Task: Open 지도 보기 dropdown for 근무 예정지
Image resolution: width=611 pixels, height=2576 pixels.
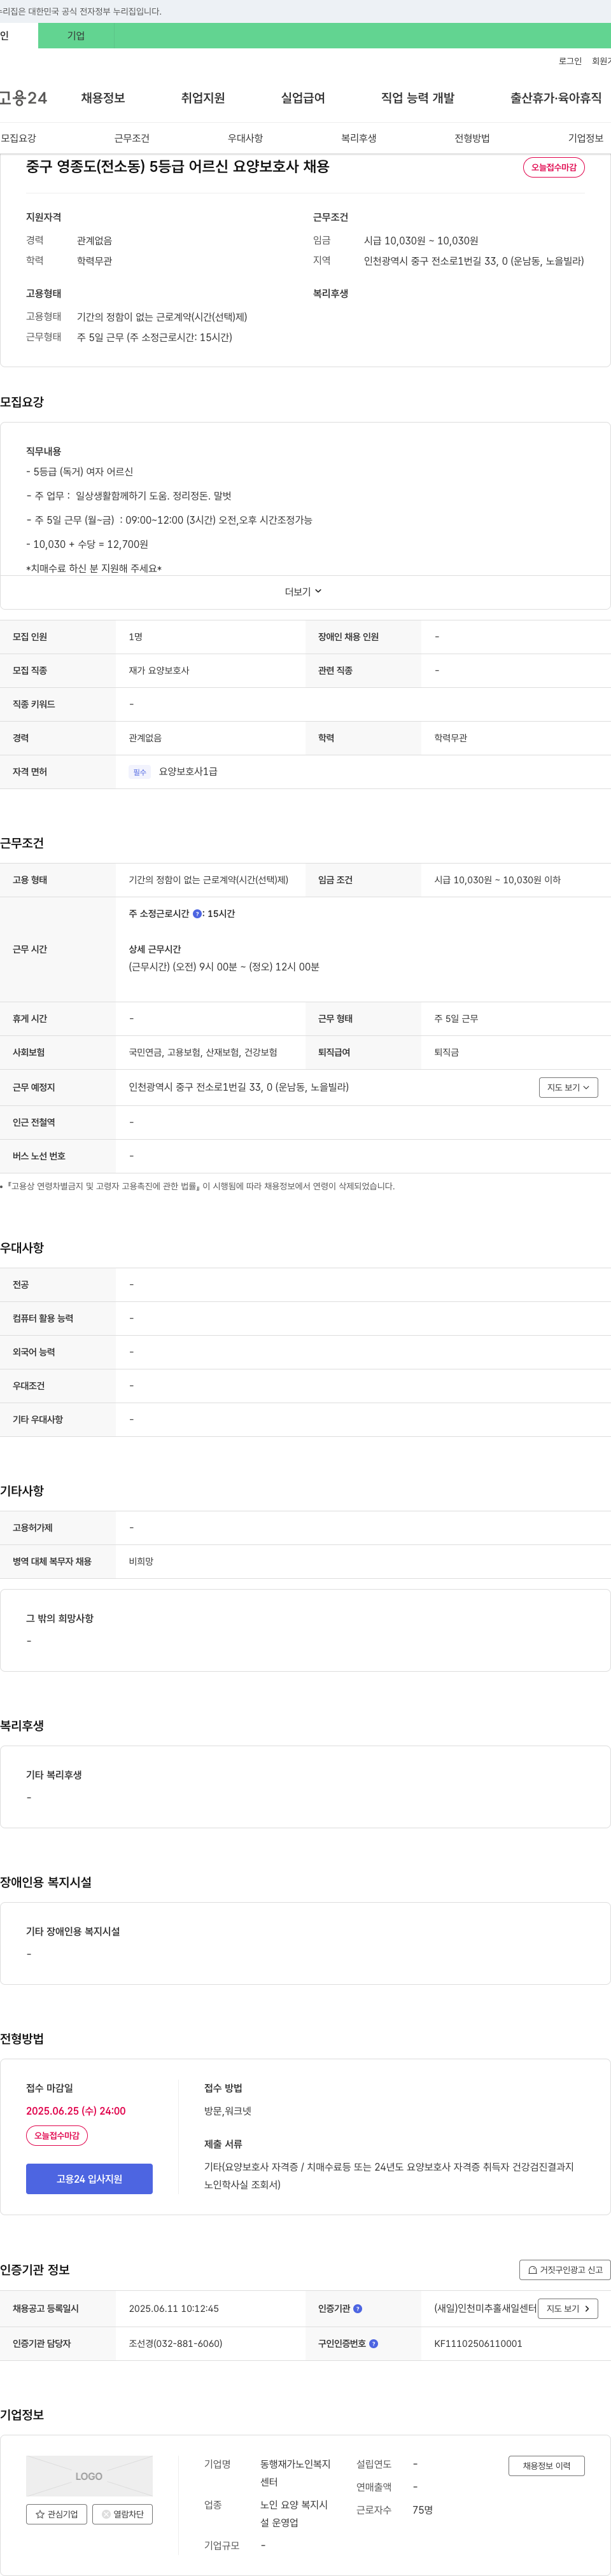Action: point(568,1087)
